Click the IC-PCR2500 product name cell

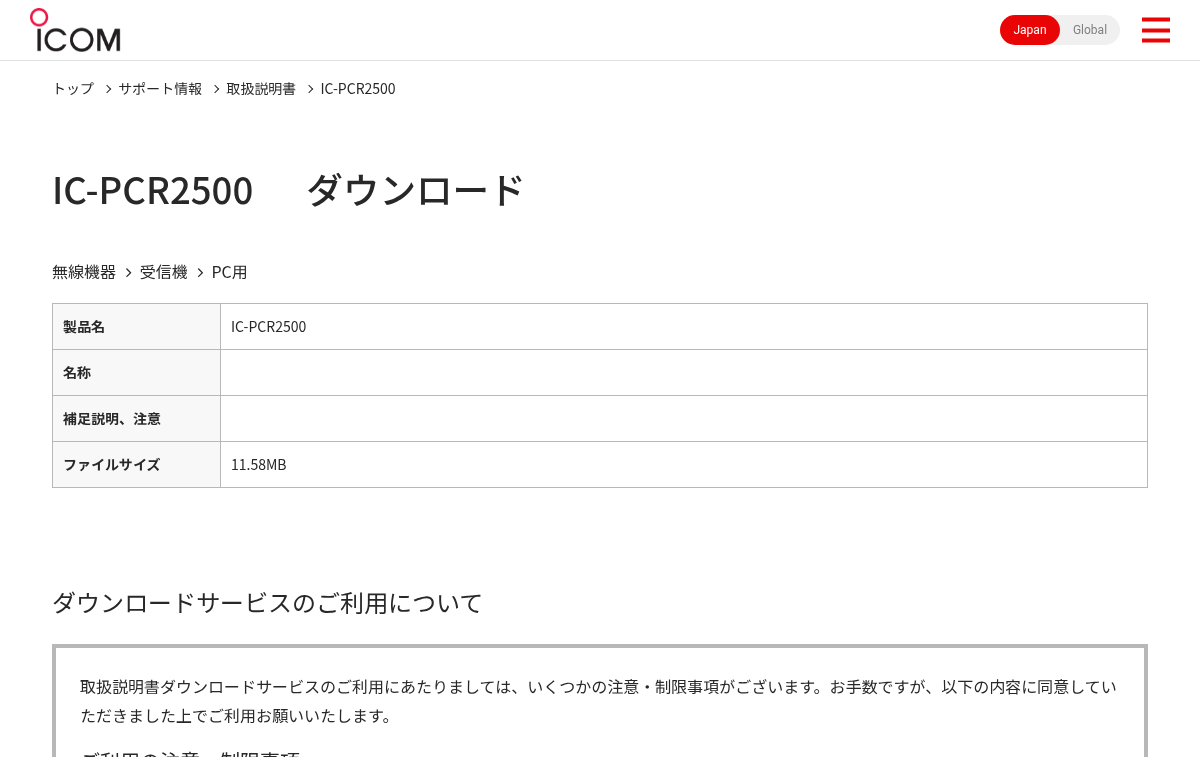(x=684, y=327)
